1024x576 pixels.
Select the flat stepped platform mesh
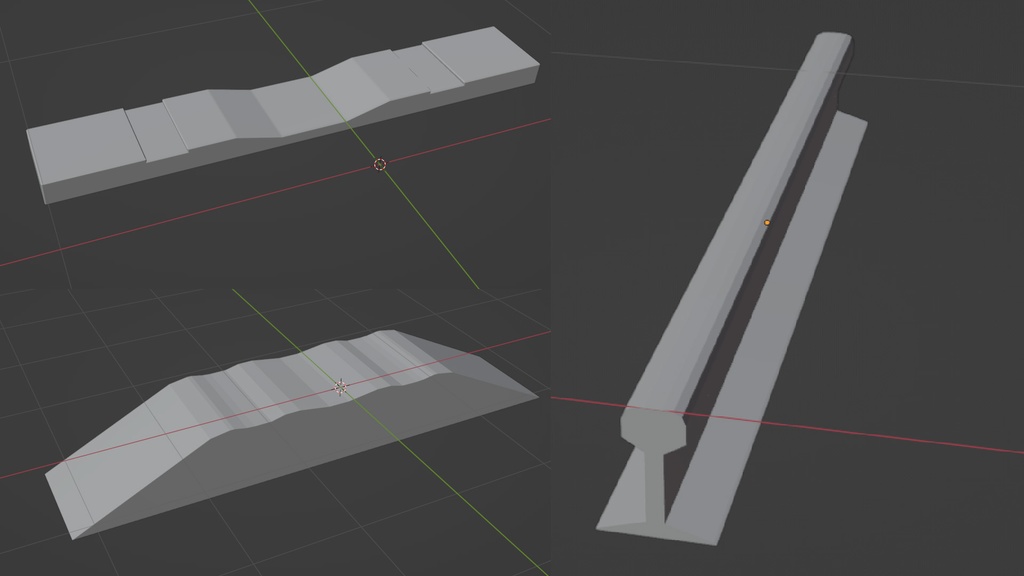point(283,115)
